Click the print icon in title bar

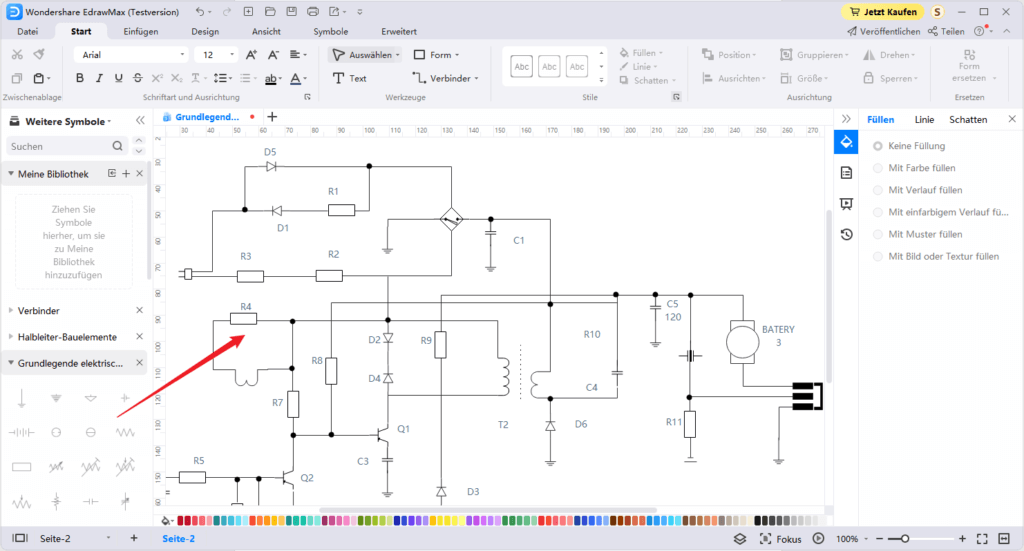coord(313,11)
